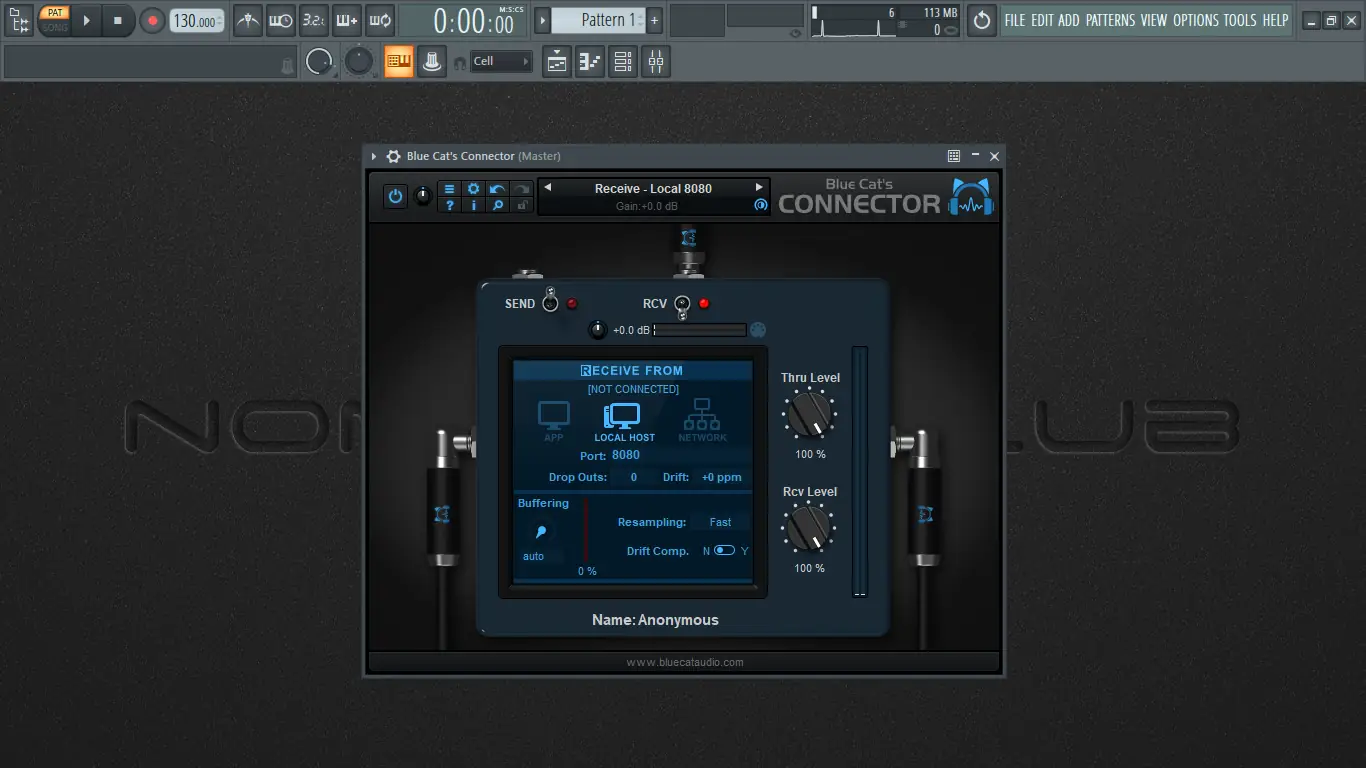Click the plugin window grid layout icon

(x=954, y=156)
